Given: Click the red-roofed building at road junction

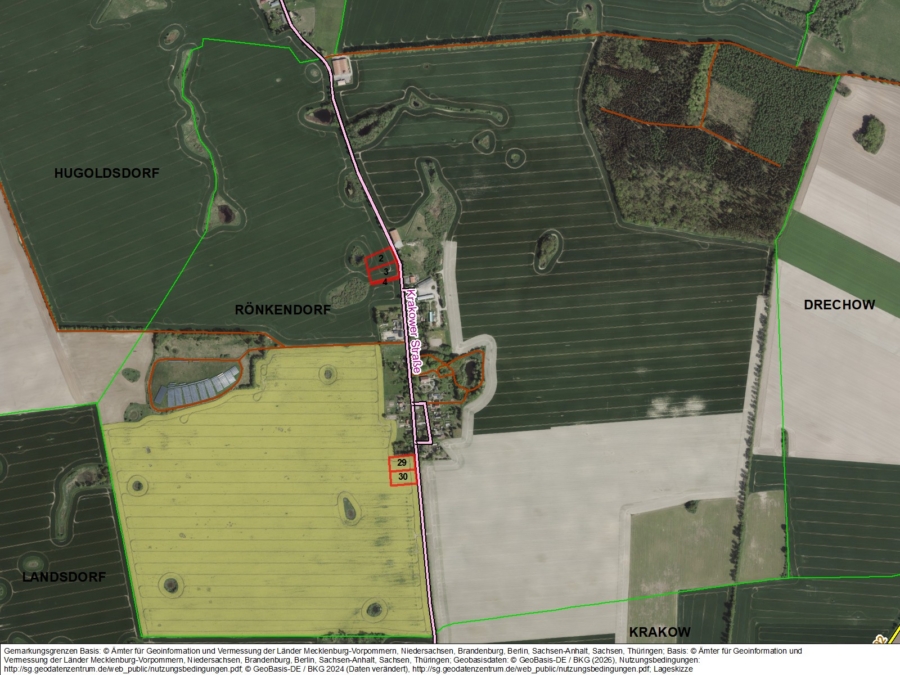Looking at the screenshot, I should 341,69.
